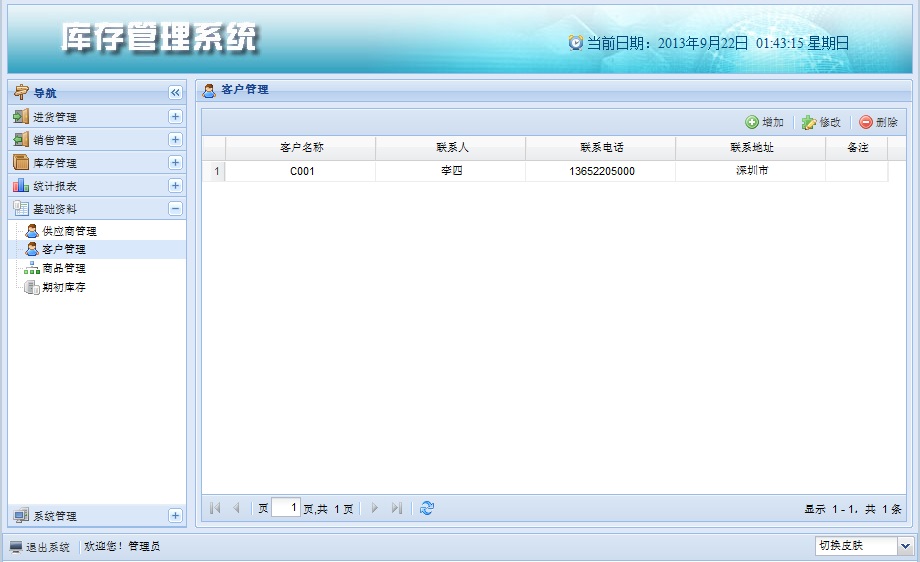Click the 删除 delete button
Screen dimensions: 920x562
click(878, 122)
